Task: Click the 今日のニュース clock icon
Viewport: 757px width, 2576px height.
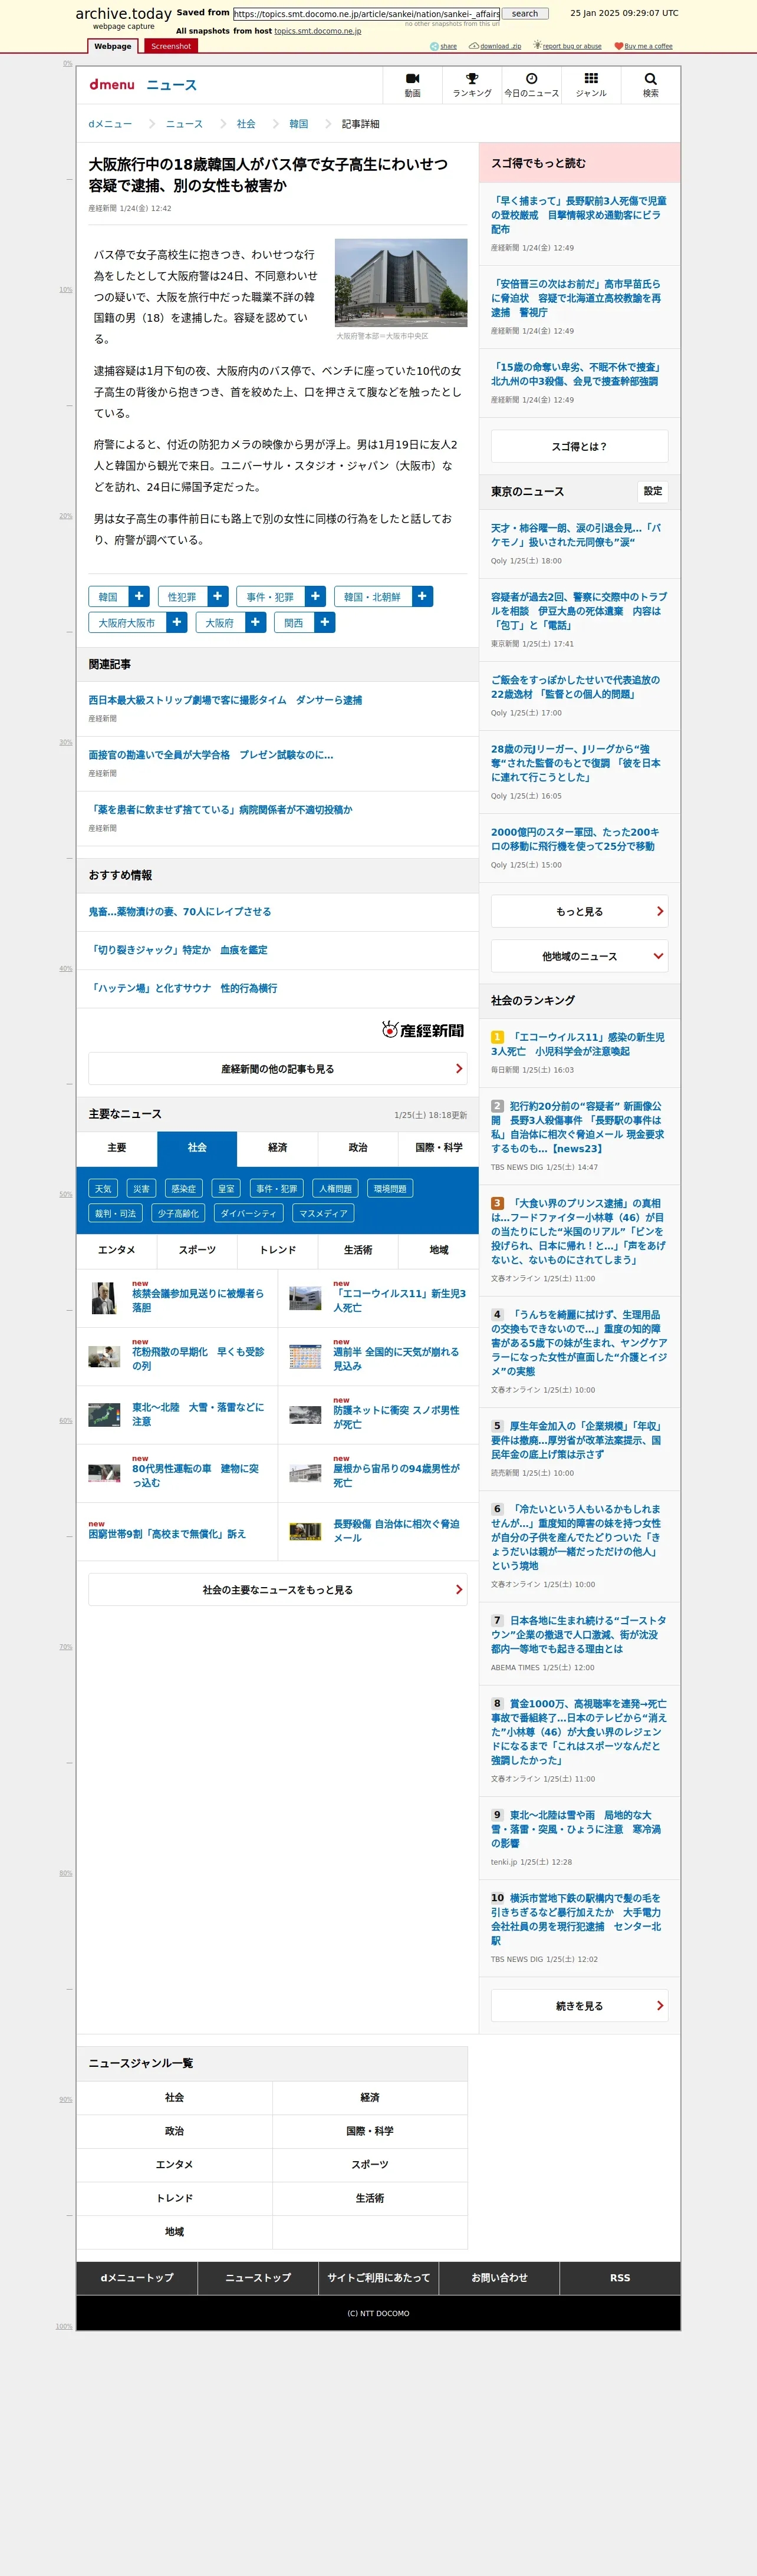Action: 531,79
